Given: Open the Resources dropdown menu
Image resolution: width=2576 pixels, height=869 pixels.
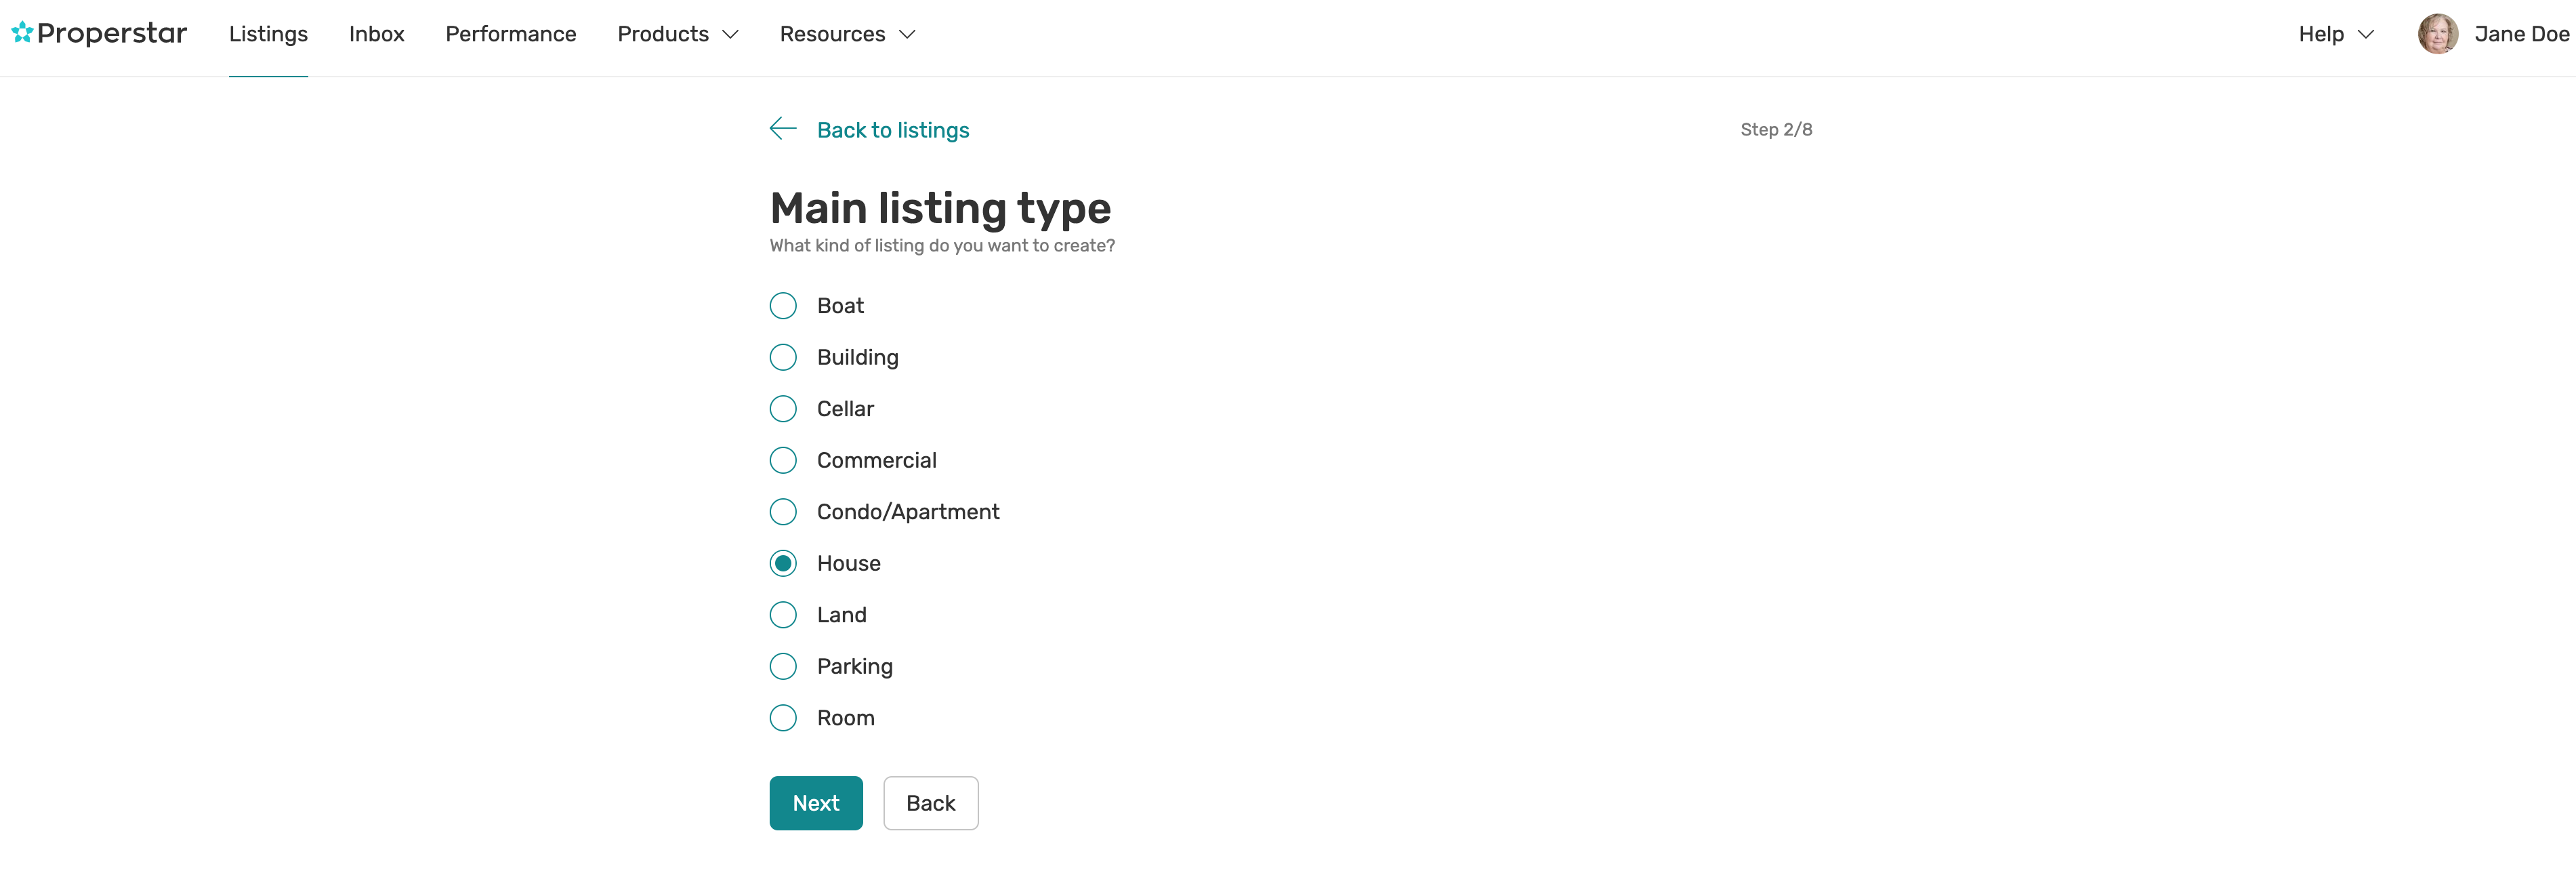Looking at the screenshot, I should [848, 33].
